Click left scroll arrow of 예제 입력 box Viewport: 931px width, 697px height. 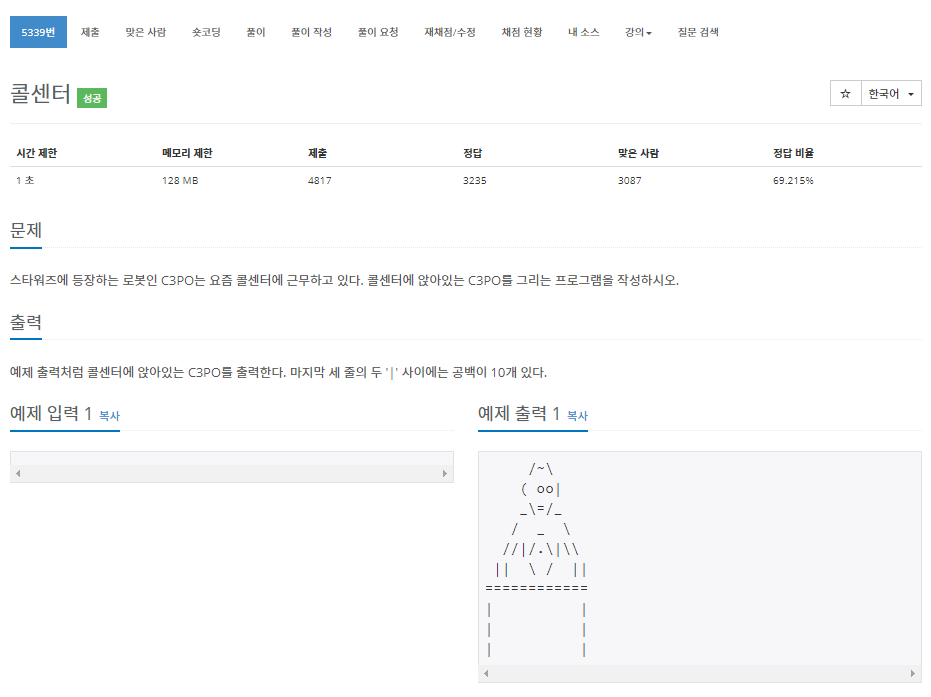pyautogui.click(x=18, y=473)
